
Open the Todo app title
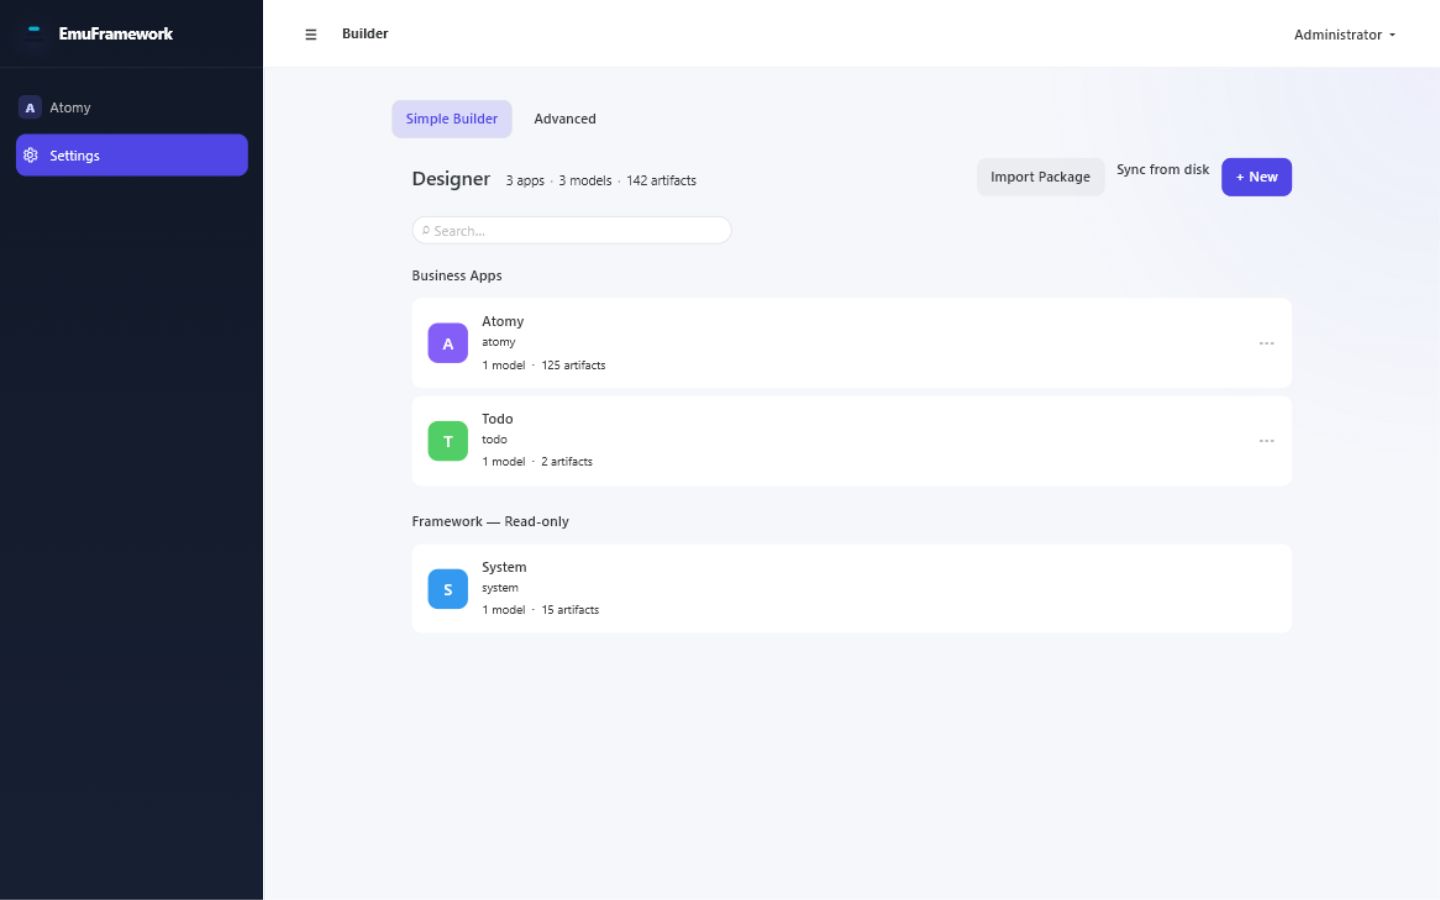click(x=497, y=419)
